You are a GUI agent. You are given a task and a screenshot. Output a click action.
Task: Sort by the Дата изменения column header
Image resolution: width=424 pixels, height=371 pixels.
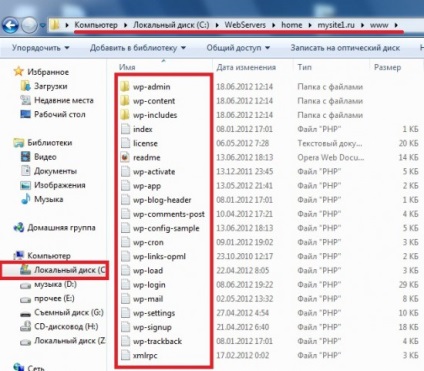[246, 67]
